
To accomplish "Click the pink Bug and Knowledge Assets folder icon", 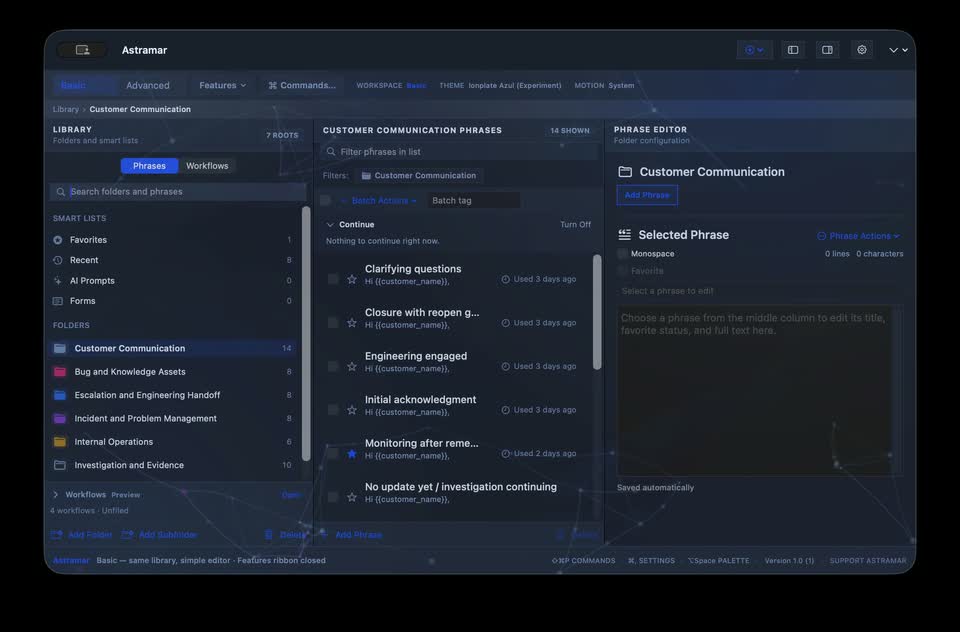I will 60,372.
